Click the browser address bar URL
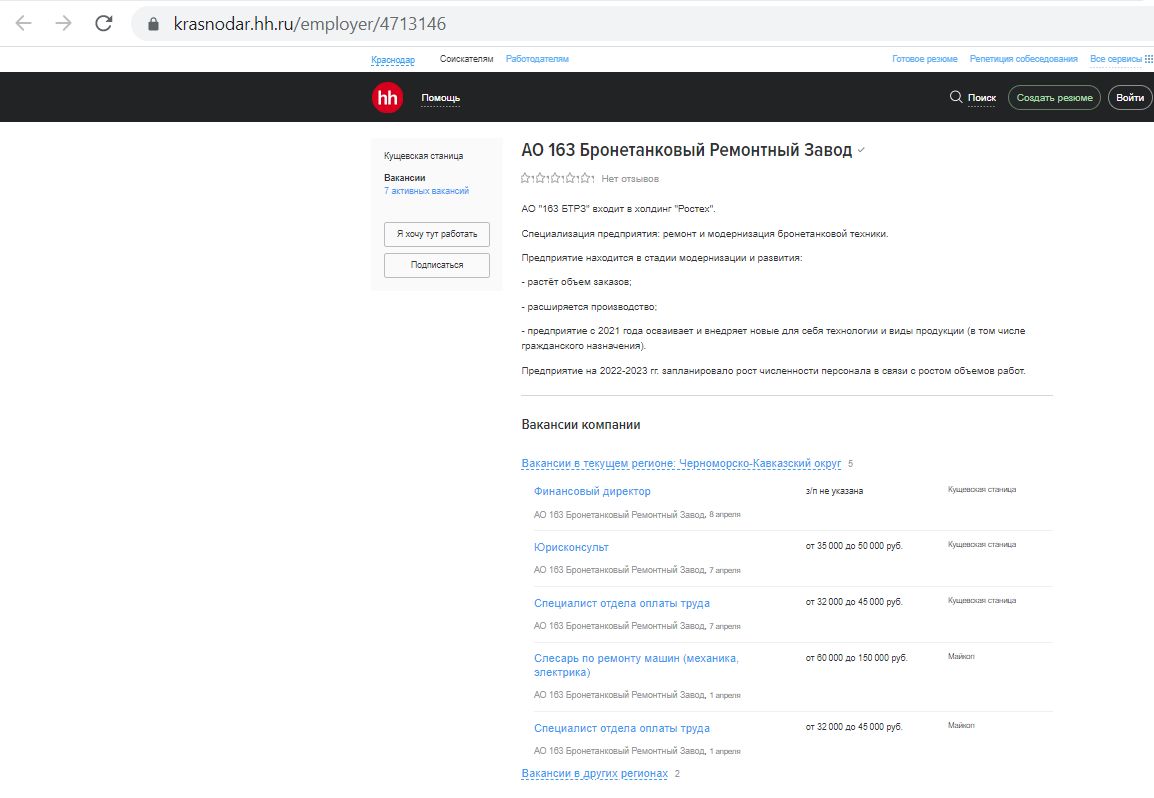 click(310, 24)
